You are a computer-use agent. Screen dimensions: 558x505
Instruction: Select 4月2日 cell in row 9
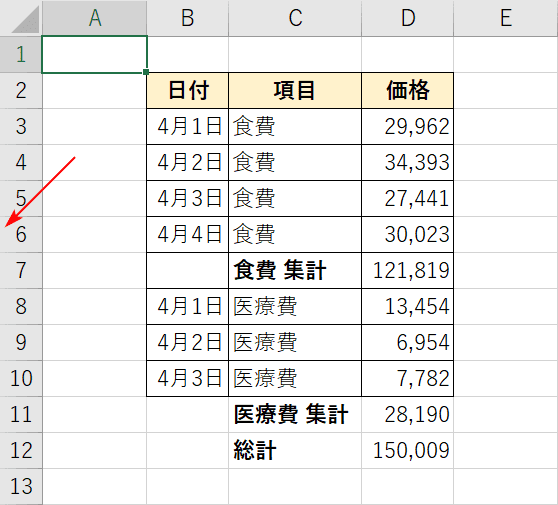pos(188,342)
